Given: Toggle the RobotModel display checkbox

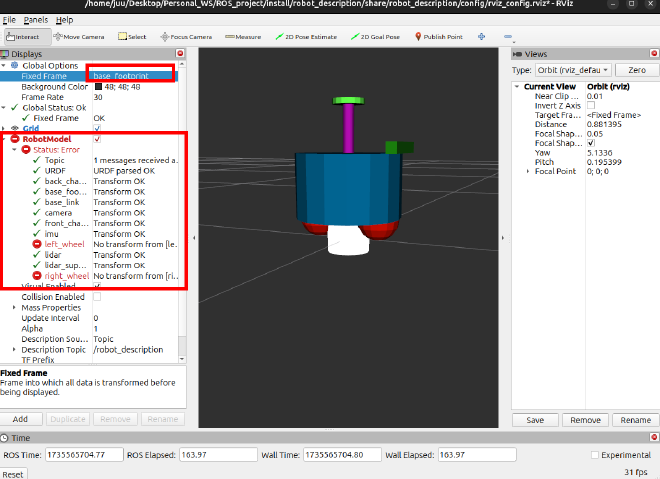Looking at the screenshot, I should tap(97, 139).
